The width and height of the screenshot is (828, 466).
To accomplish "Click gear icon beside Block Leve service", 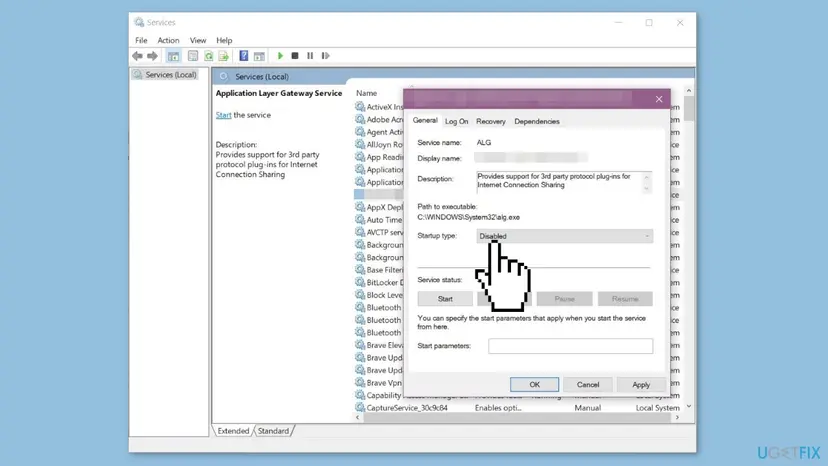I will click(360, 295).
